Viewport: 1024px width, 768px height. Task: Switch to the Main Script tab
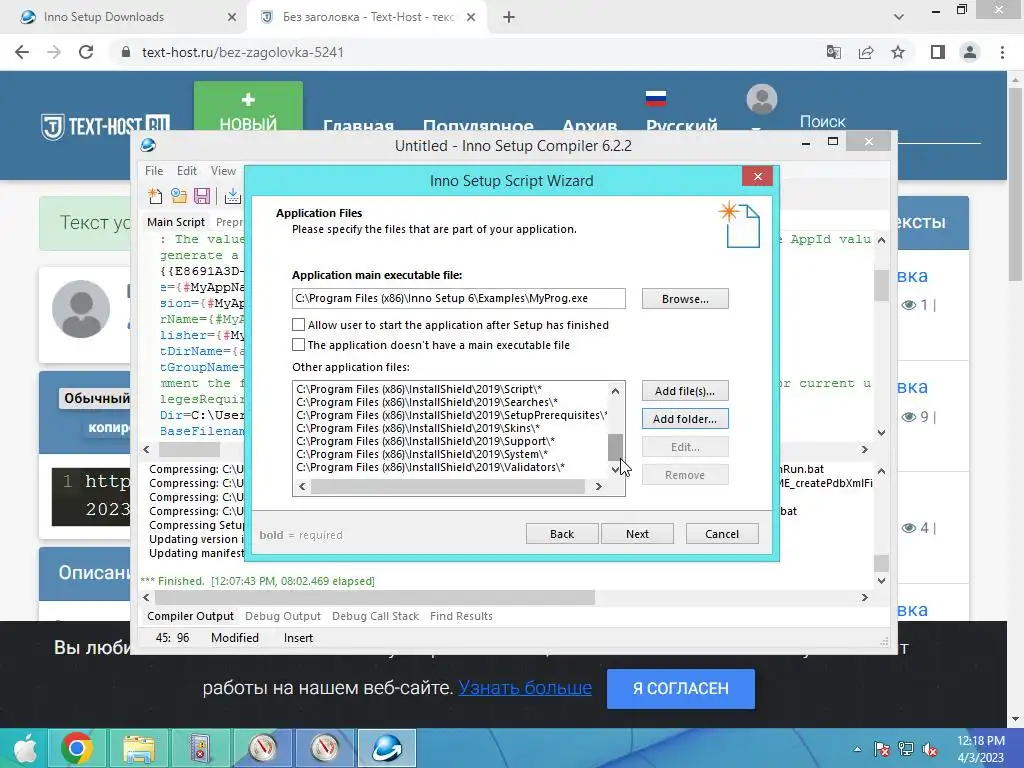coord(176,222)
